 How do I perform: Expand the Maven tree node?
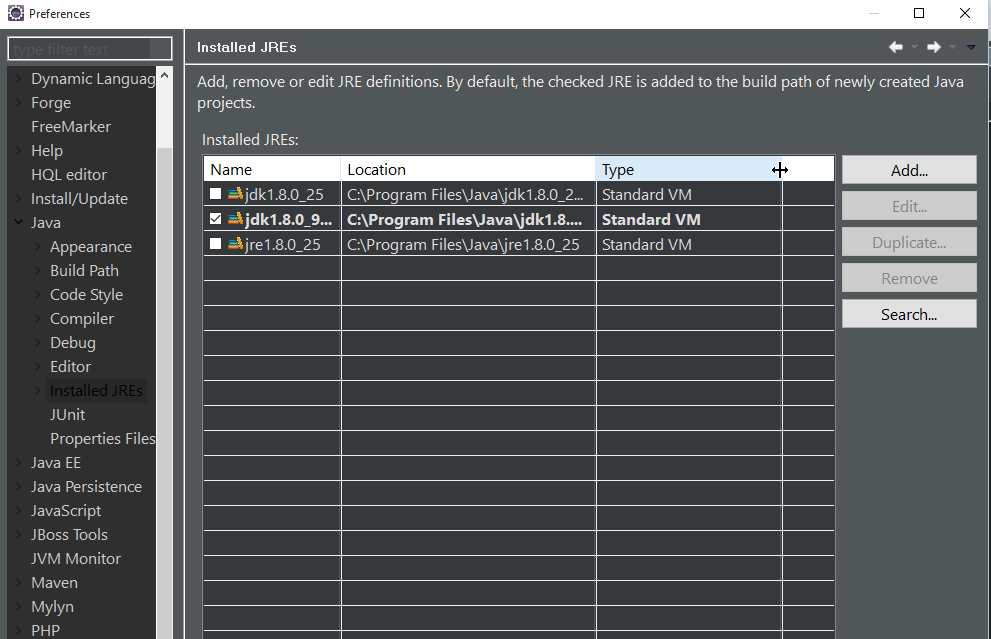(x=18, y=583)
